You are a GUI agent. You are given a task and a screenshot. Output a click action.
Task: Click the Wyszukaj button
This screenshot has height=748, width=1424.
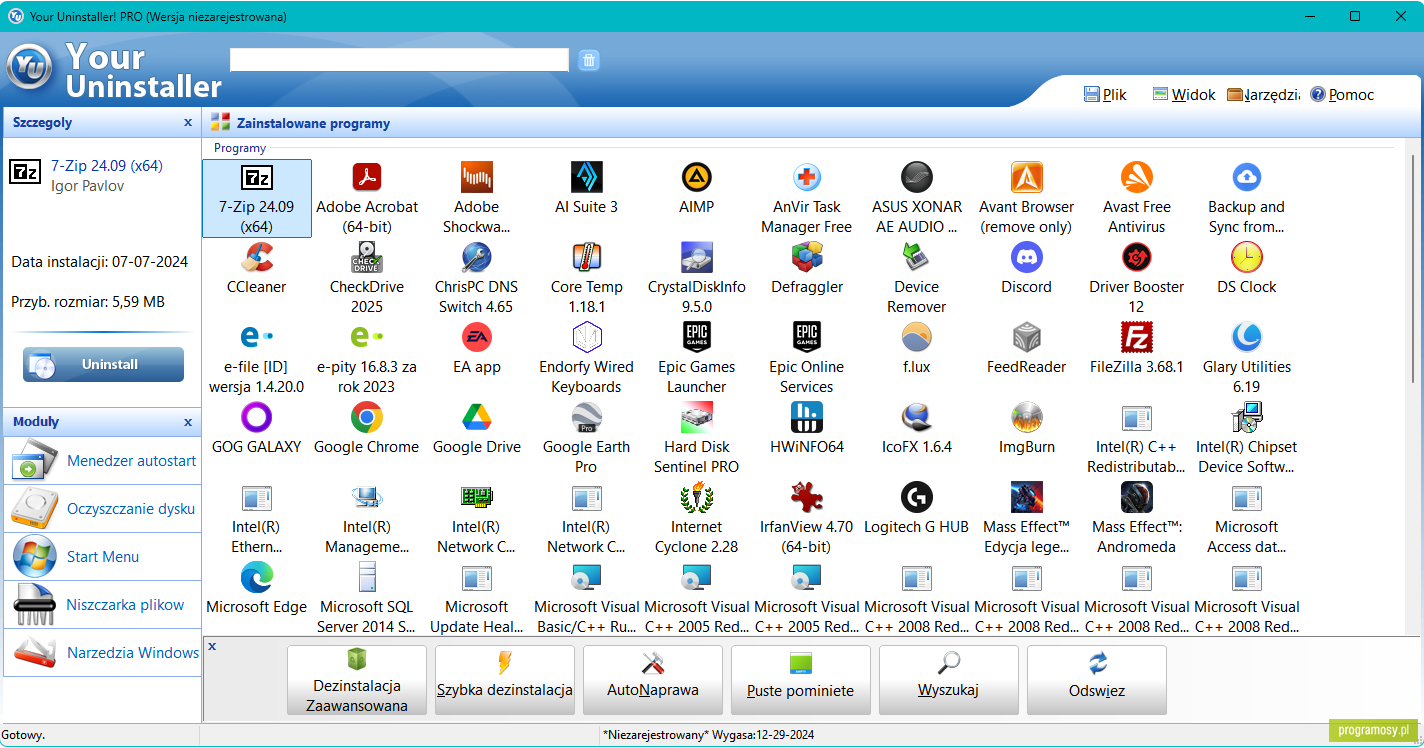(x=949, y=680)
